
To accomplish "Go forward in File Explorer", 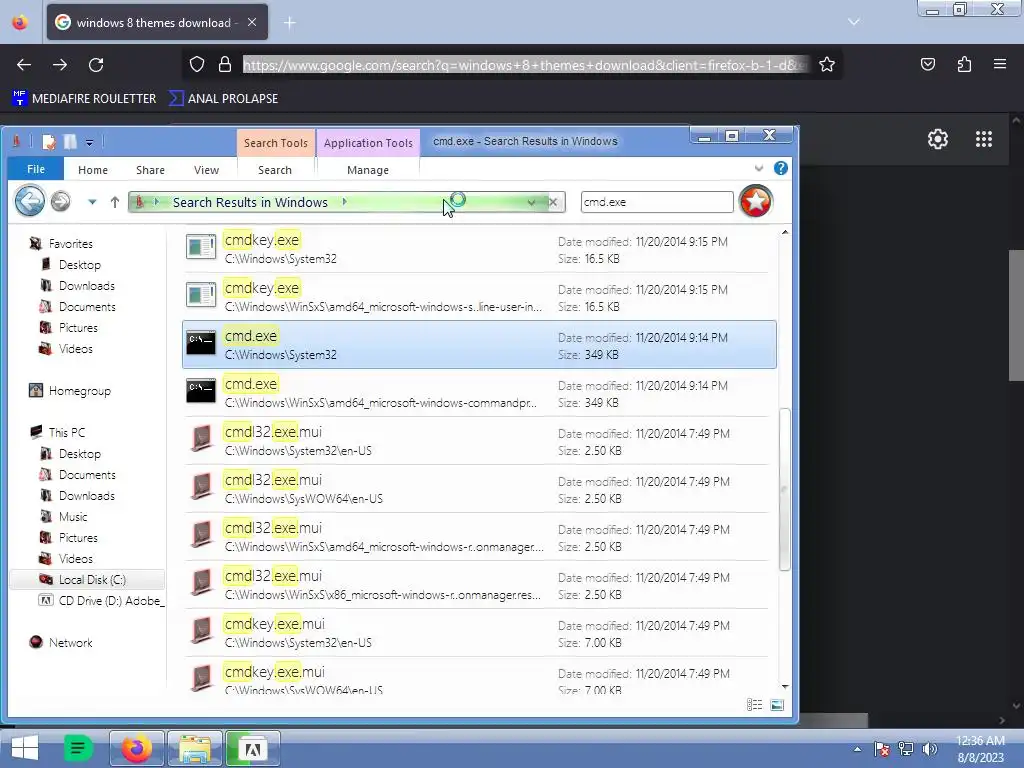I will coord(61,201).
